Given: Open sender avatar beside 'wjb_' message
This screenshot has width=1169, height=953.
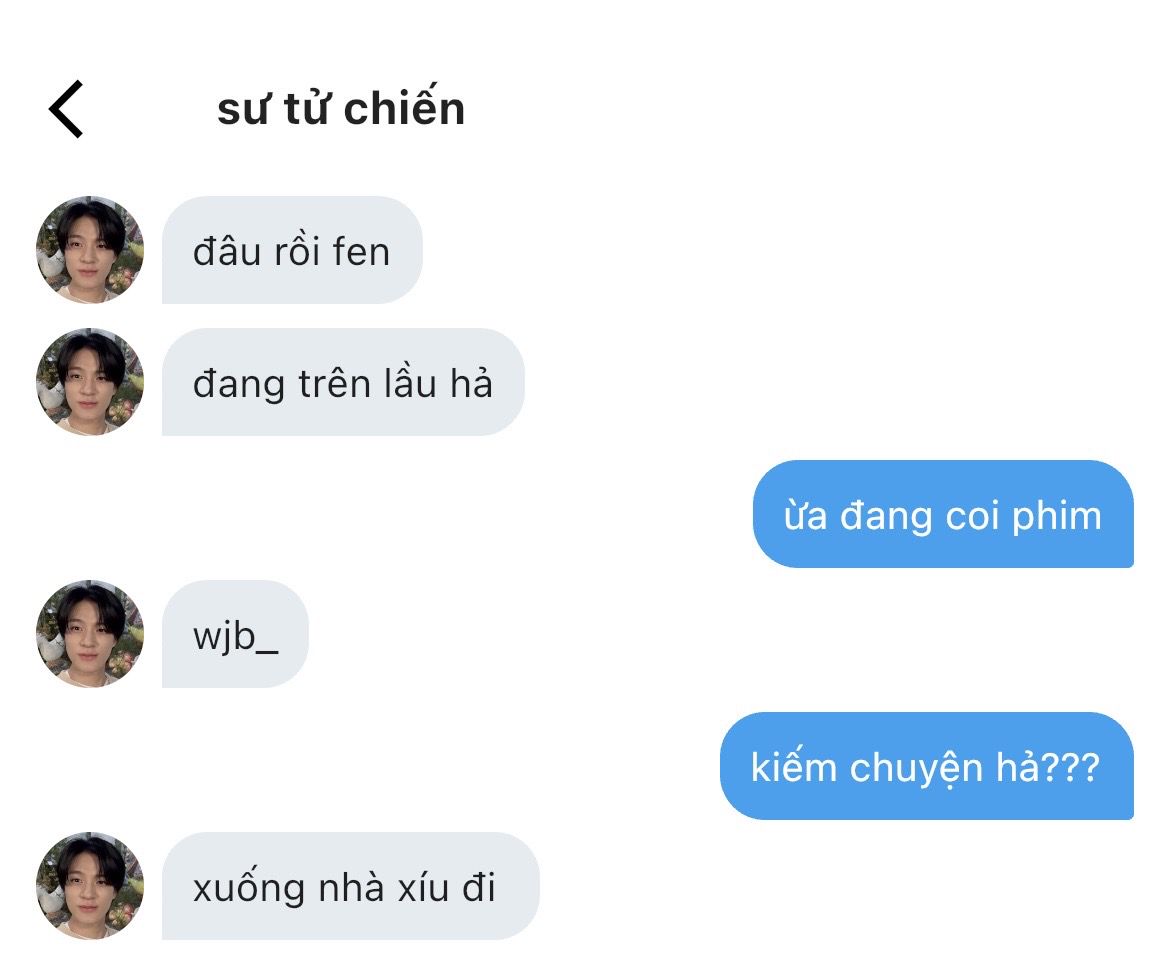Looking at the screenshot, I should pyautogui.click(x=90, y=634).
